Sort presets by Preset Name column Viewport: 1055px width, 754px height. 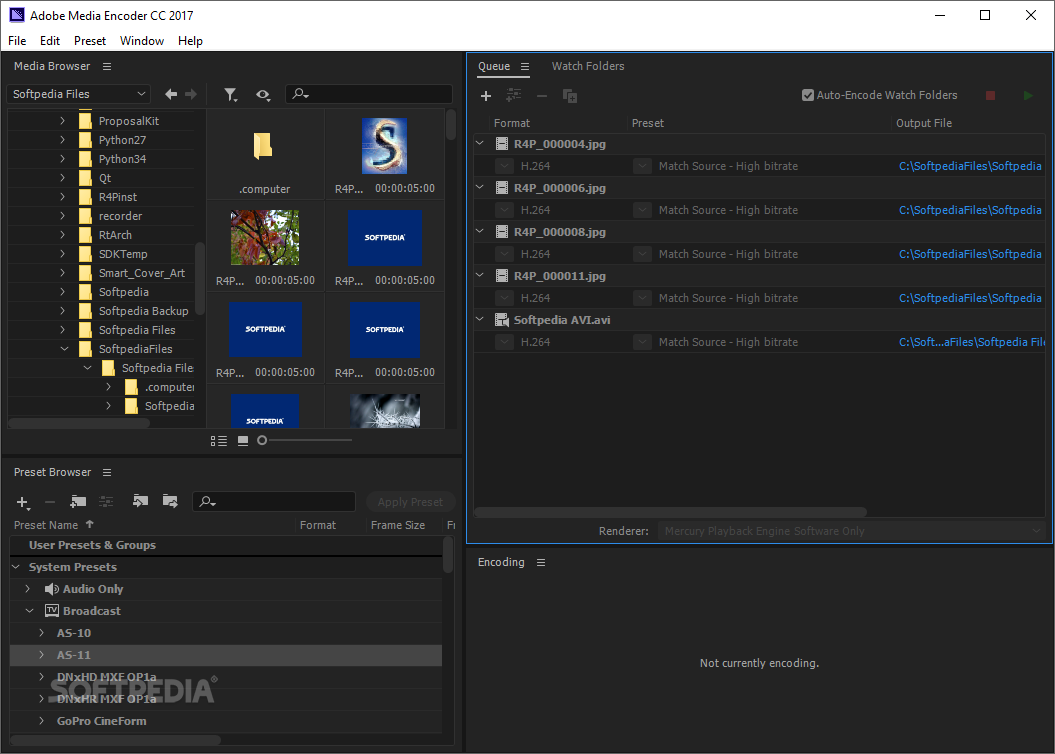[46, 525]
